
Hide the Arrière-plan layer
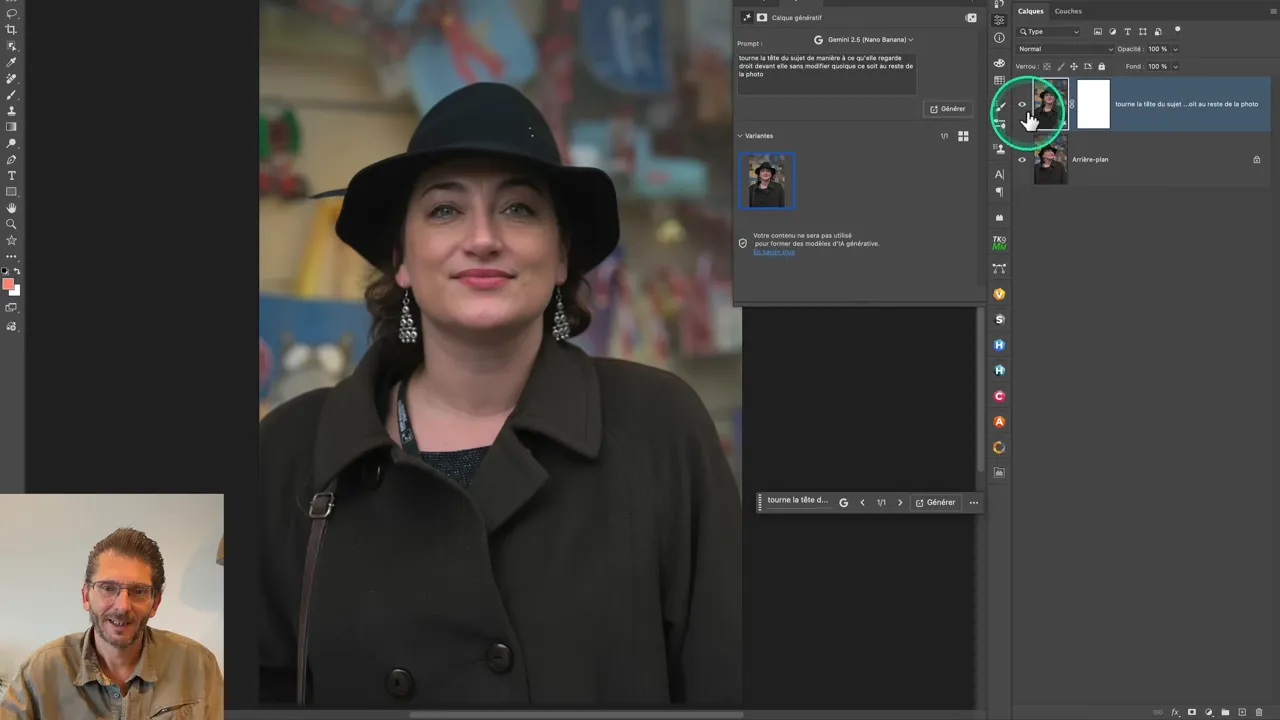1022,160
